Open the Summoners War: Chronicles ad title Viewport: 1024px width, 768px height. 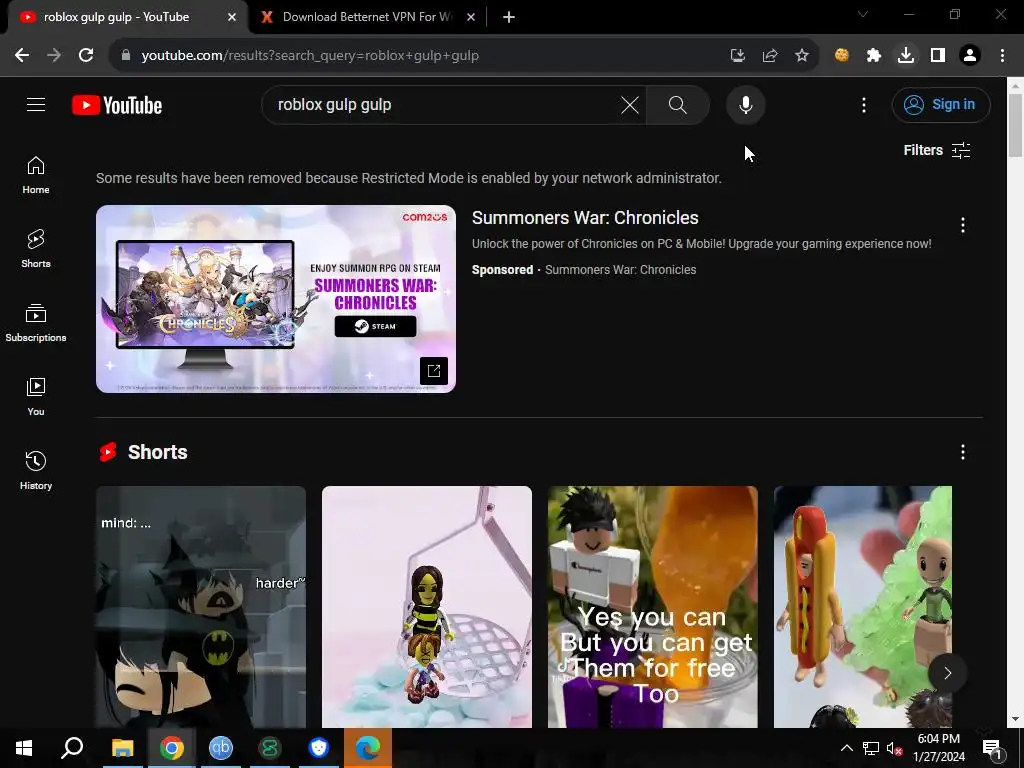pos(585,217)
